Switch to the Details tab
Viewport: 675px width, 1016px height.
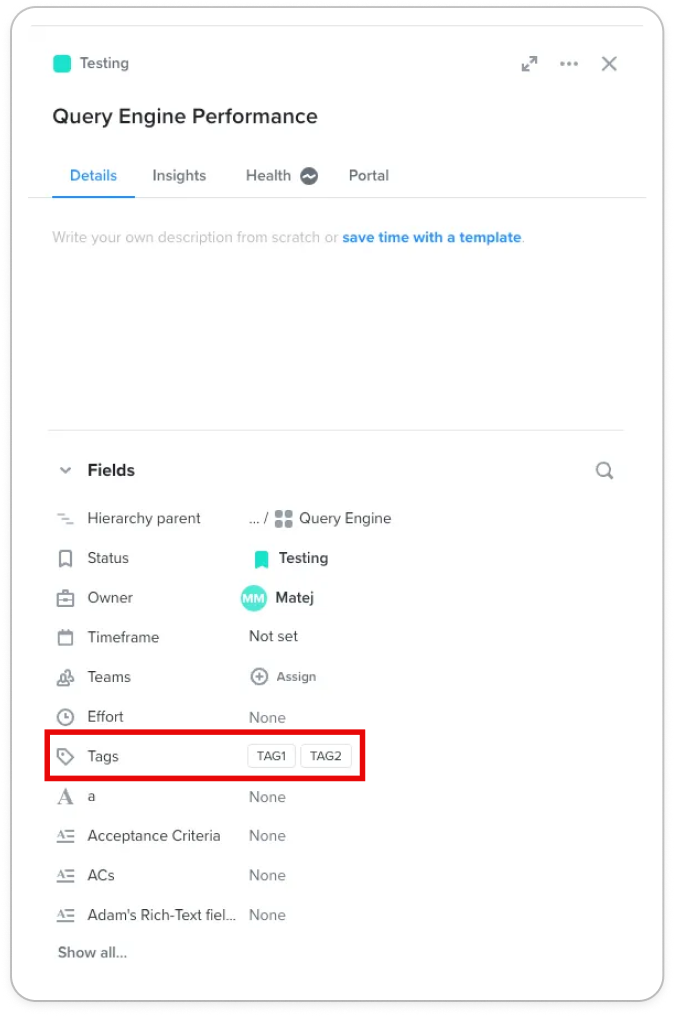pyautogui.click(x=93, y=176)
